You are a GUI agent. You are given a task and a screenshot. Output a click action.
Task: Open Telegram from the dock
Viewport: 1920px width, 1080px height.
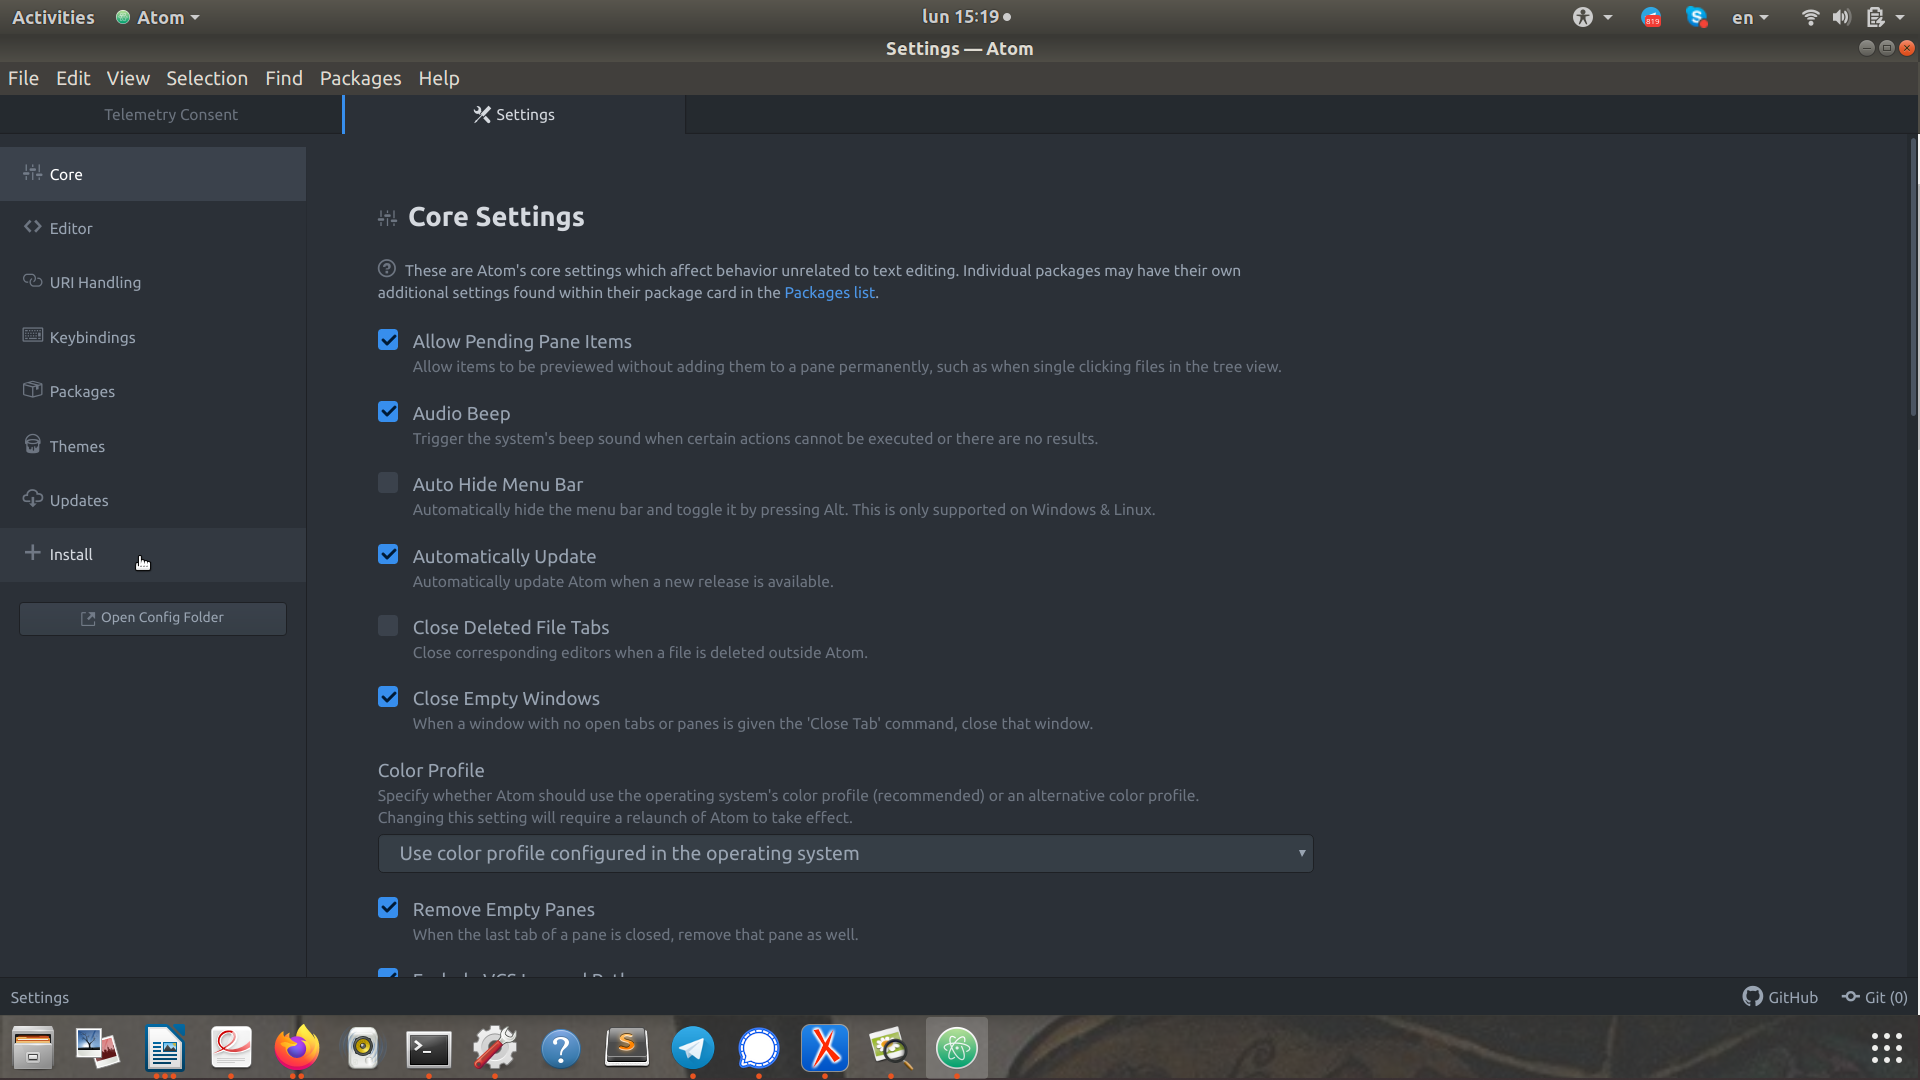(693, 1048)
